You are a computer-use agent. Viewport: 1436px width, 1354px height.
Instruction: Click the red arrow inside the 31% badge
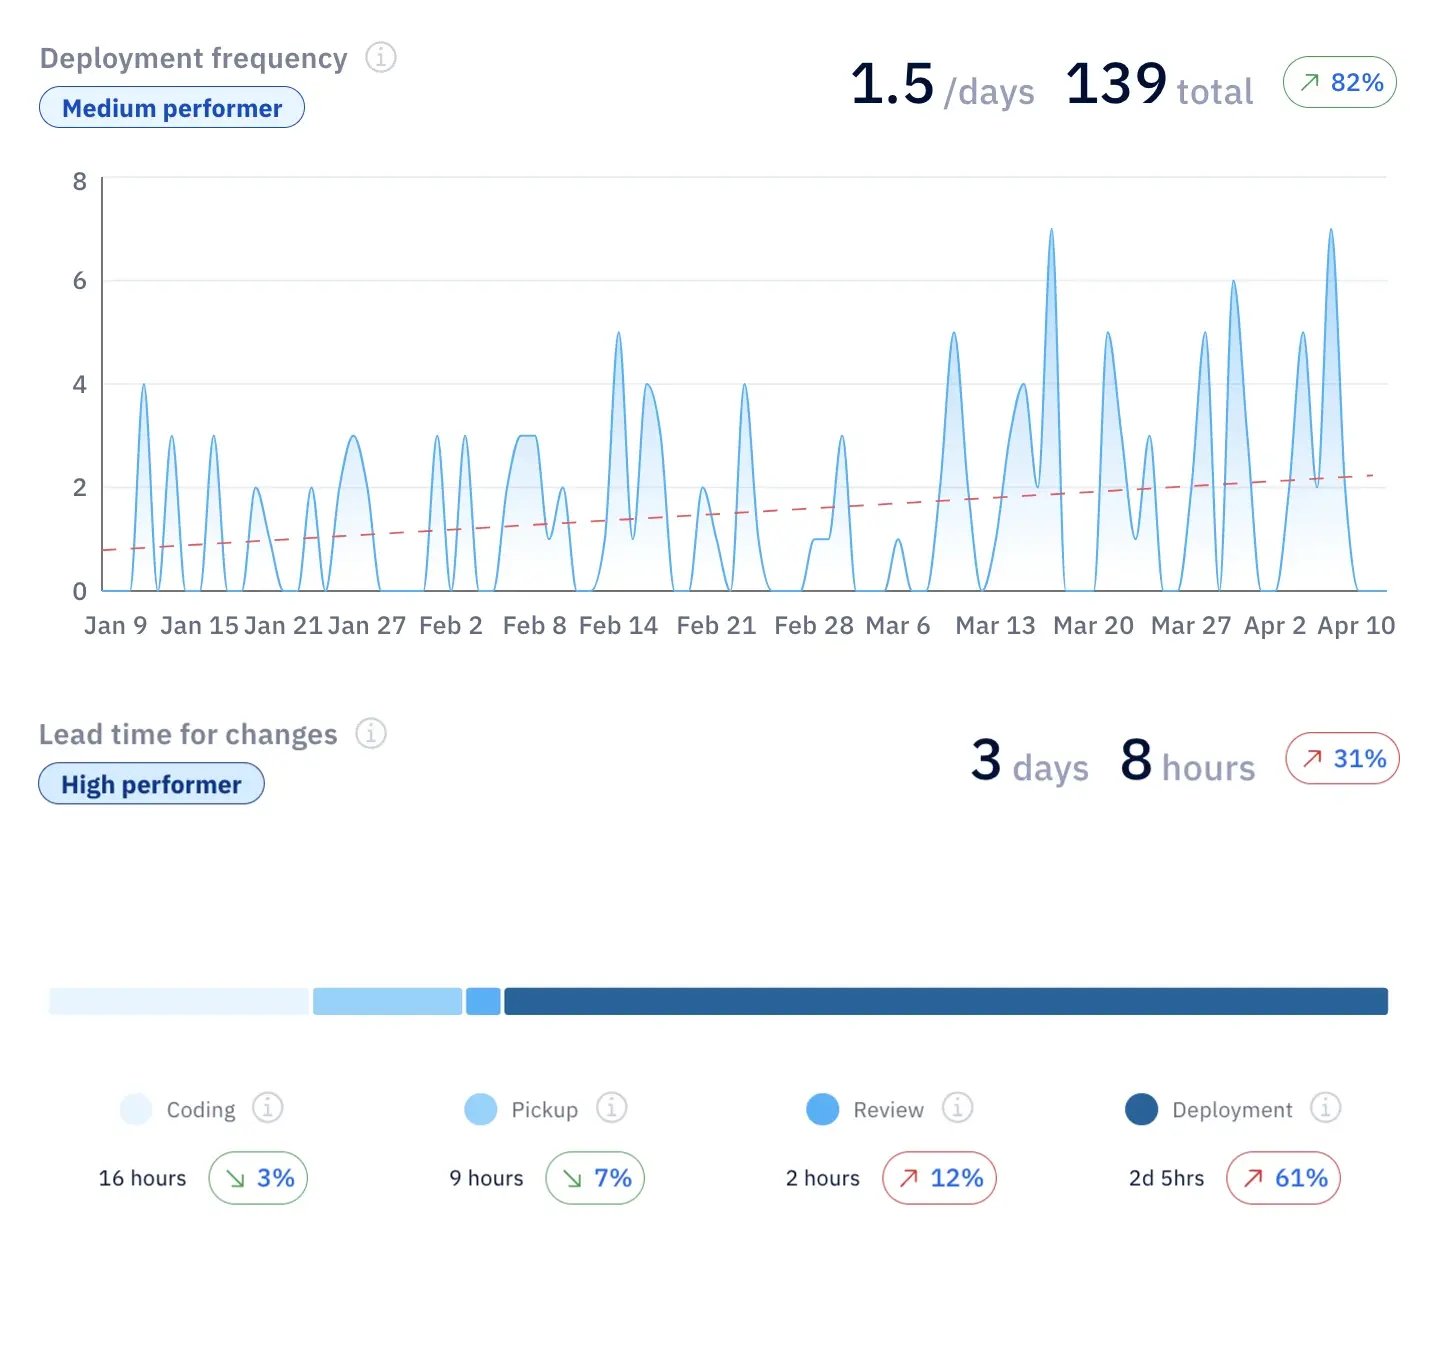1311,759
